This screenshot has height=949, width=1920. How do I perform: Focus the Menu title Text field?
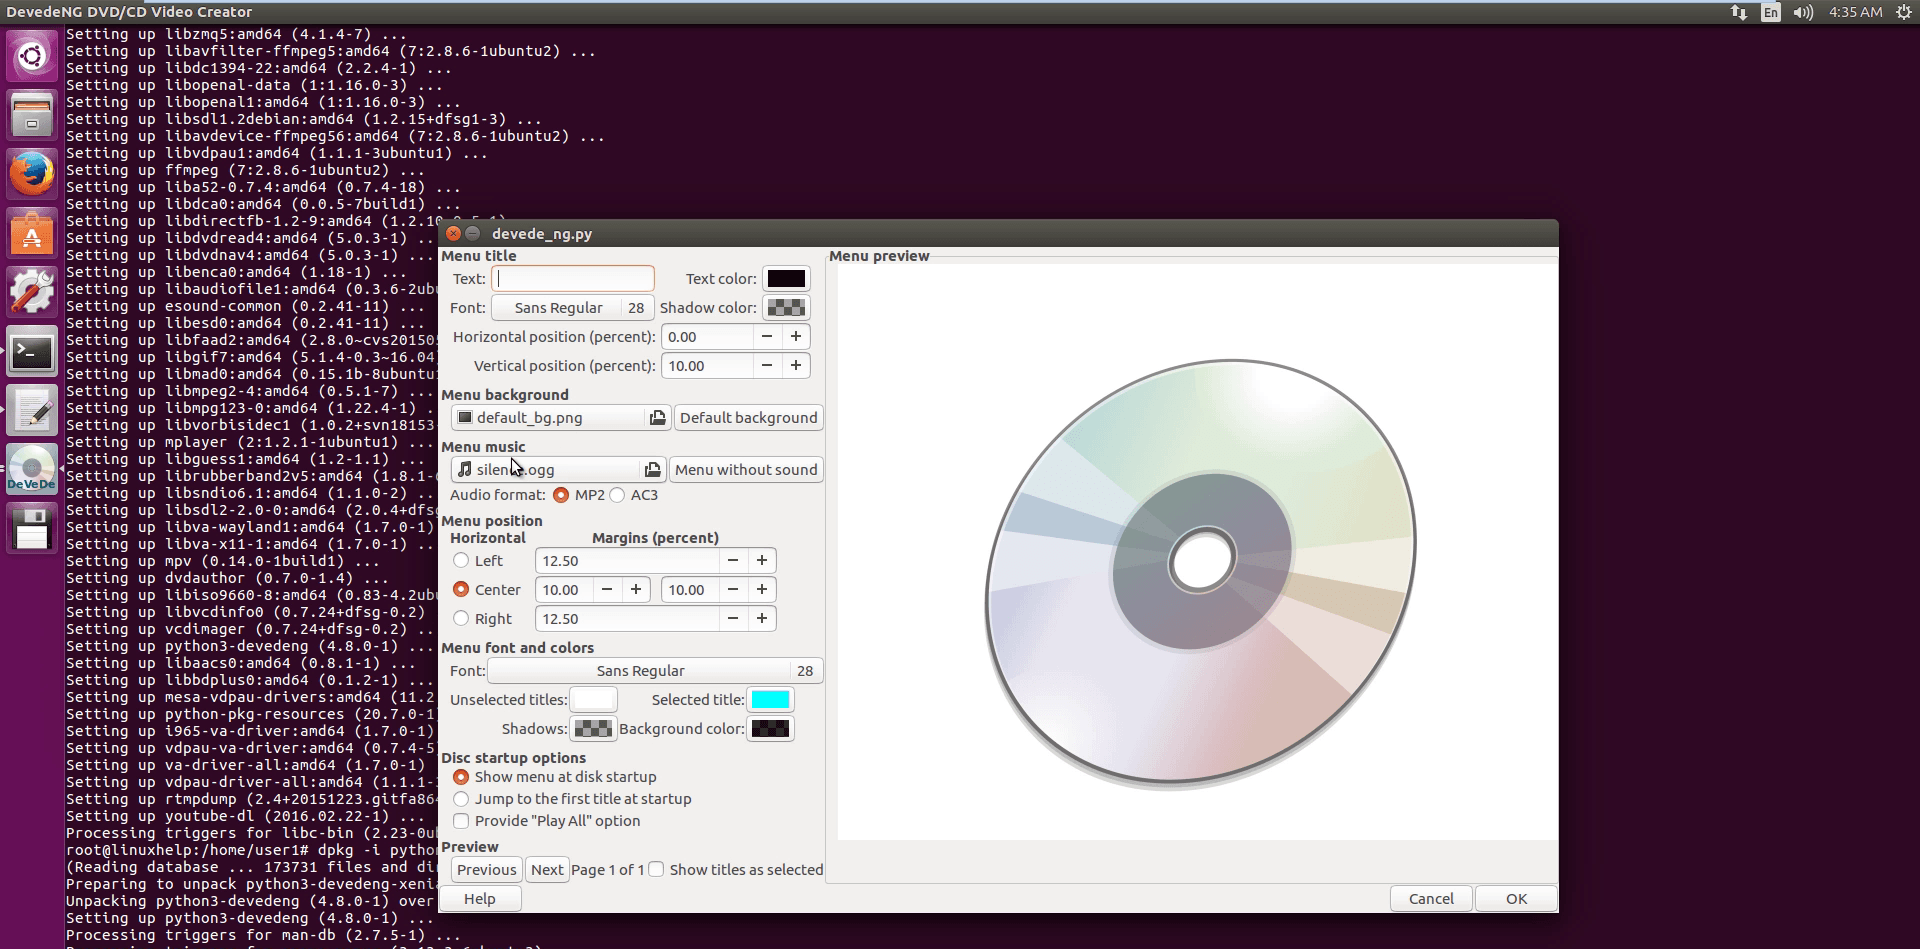[573, 279]
